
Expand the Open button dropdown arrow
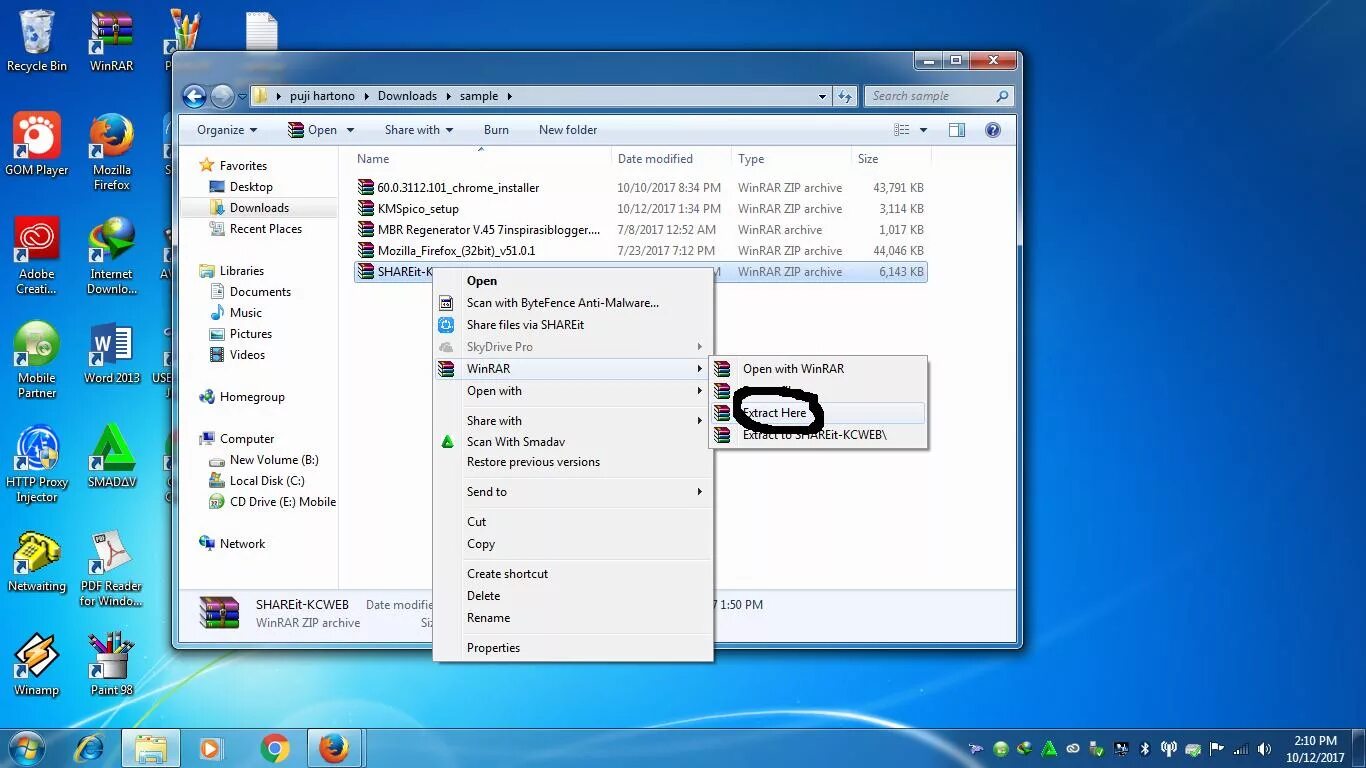[x=350, y=130]
